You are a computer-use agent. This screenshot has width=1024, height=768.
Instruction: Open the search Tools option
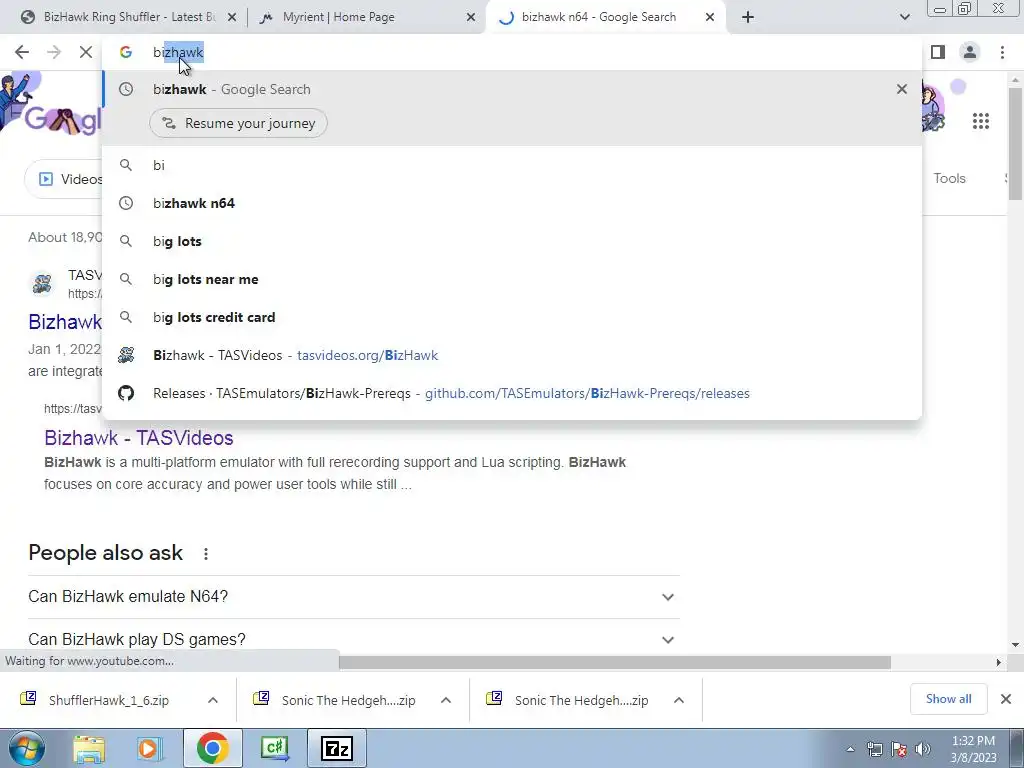click(949, 178)
